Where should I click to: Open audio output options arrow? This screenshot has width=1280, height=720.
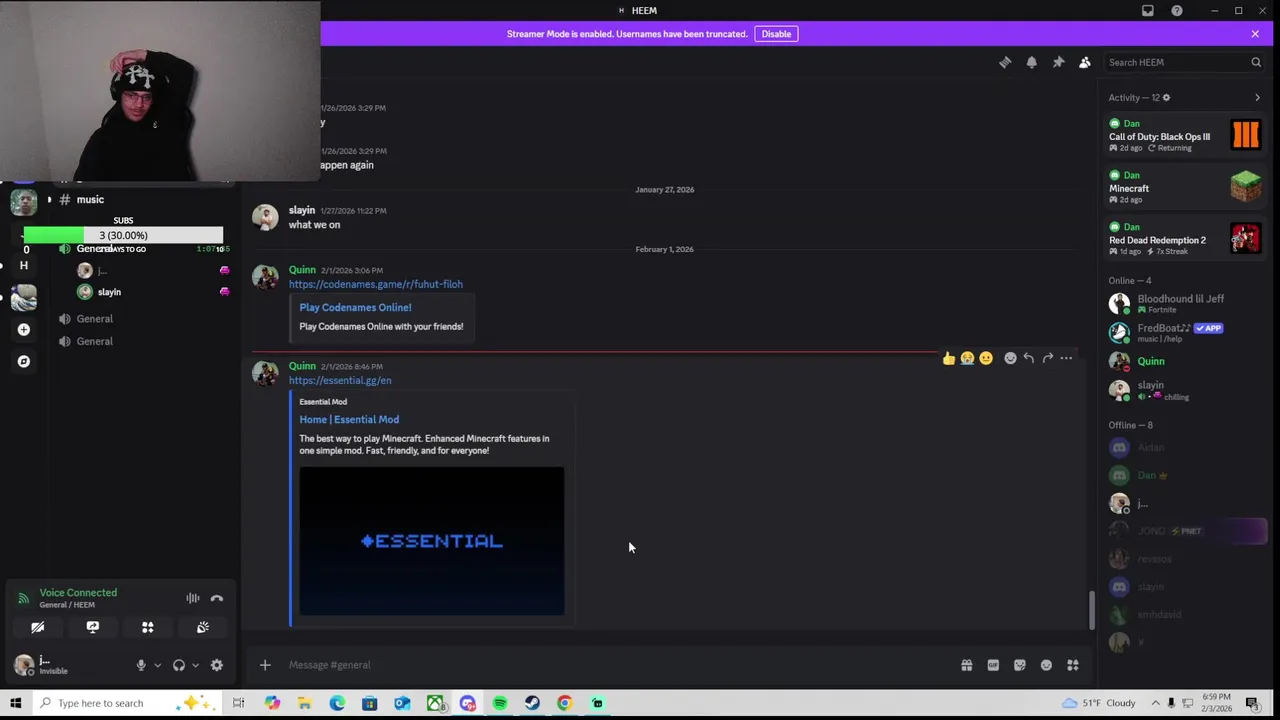coord(195,665)
